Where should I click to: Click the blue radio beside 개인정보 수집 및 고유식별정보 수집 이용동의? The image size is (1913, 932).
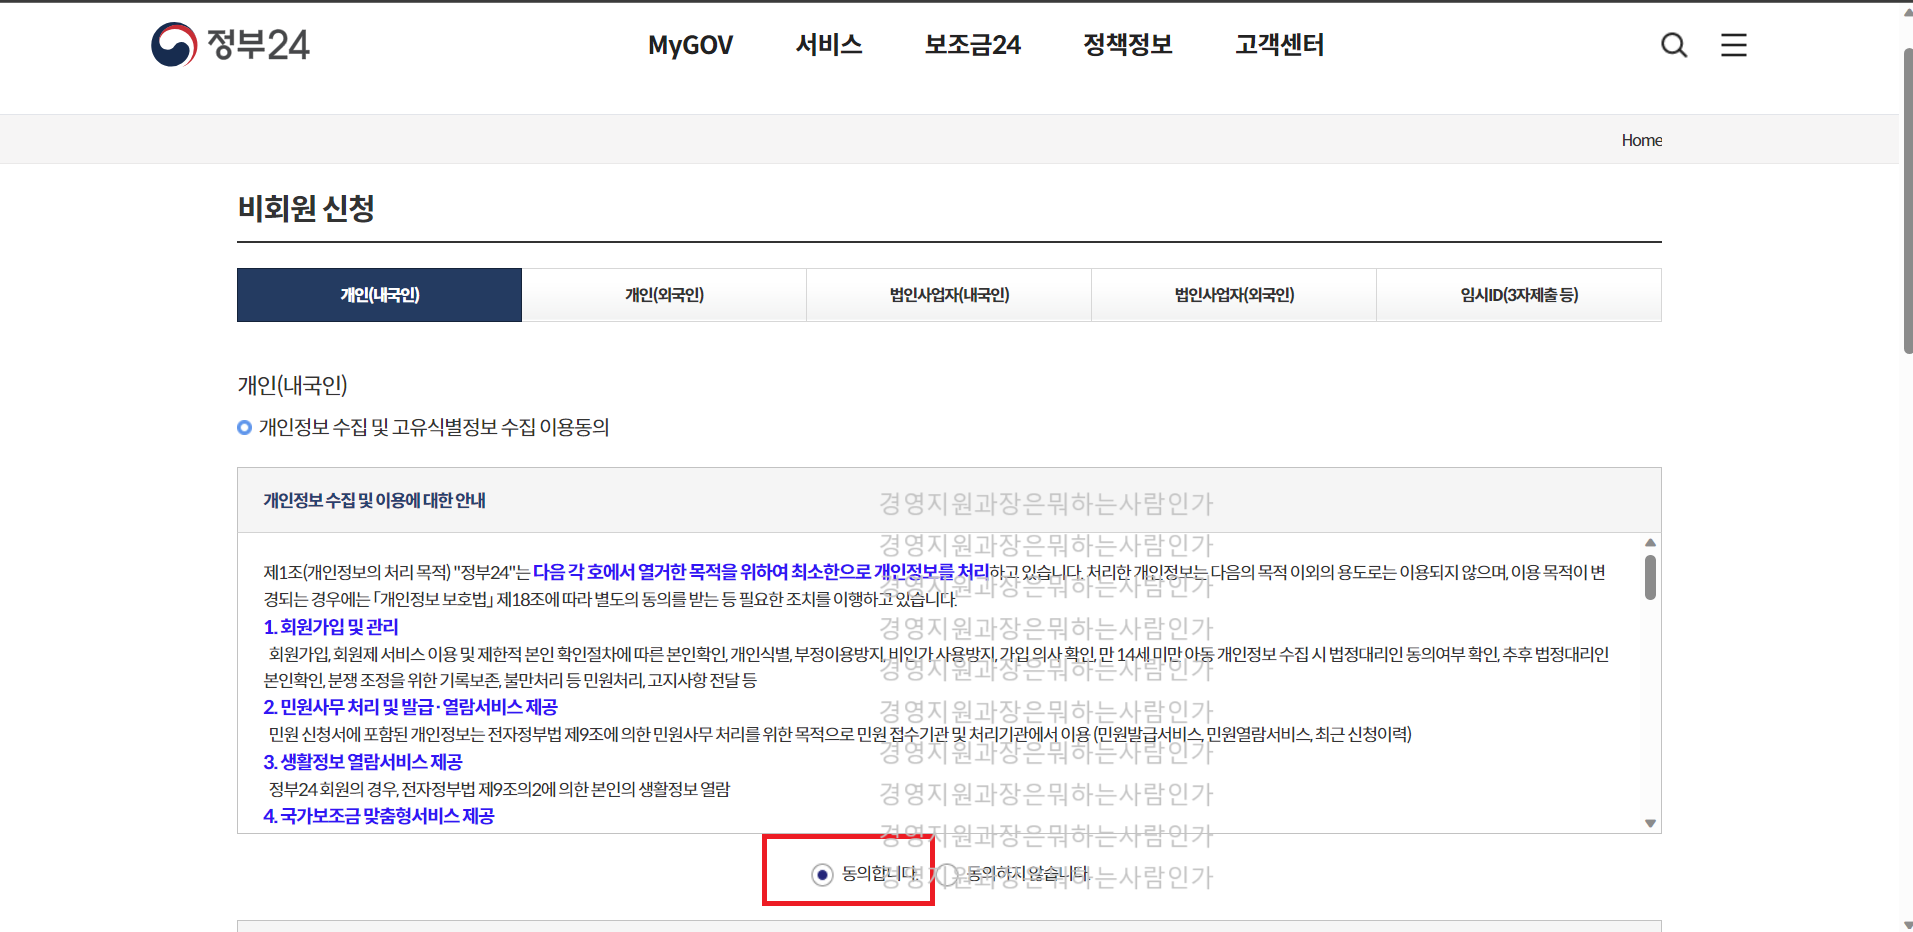coord(243,427)
